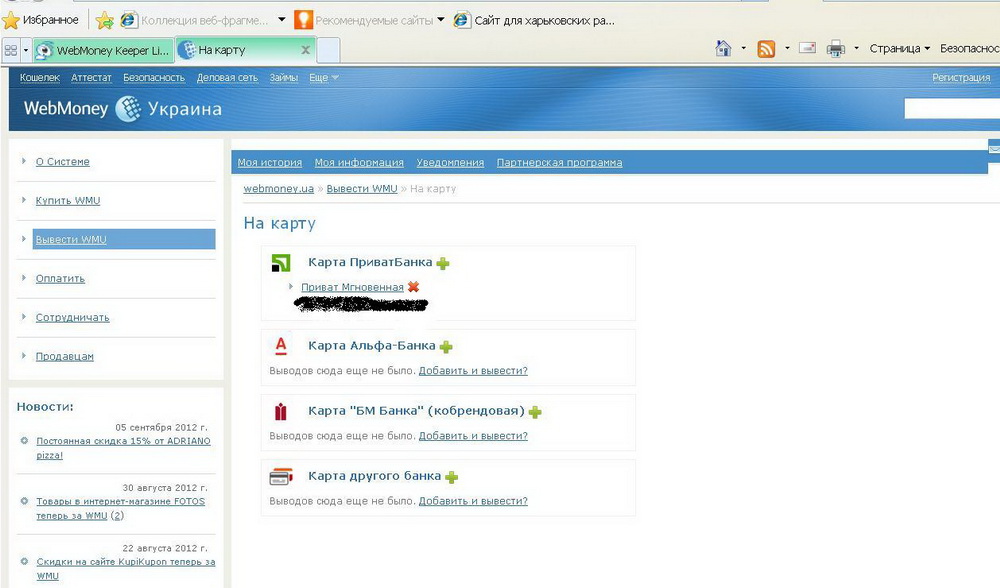This screenshot has height=588, width=1000.
Task: Click the mail envelope icon at right edge
Action: tap(994, 148)
